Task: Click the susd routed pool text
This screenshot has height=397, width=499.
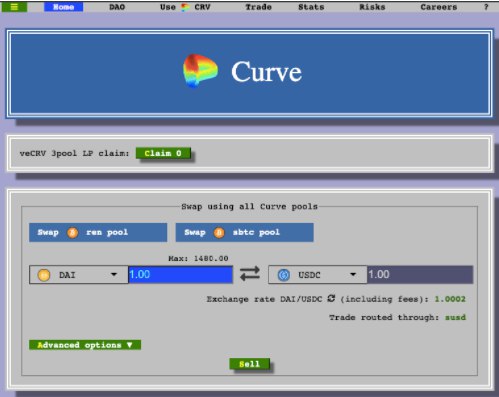Action: (455, 317)
